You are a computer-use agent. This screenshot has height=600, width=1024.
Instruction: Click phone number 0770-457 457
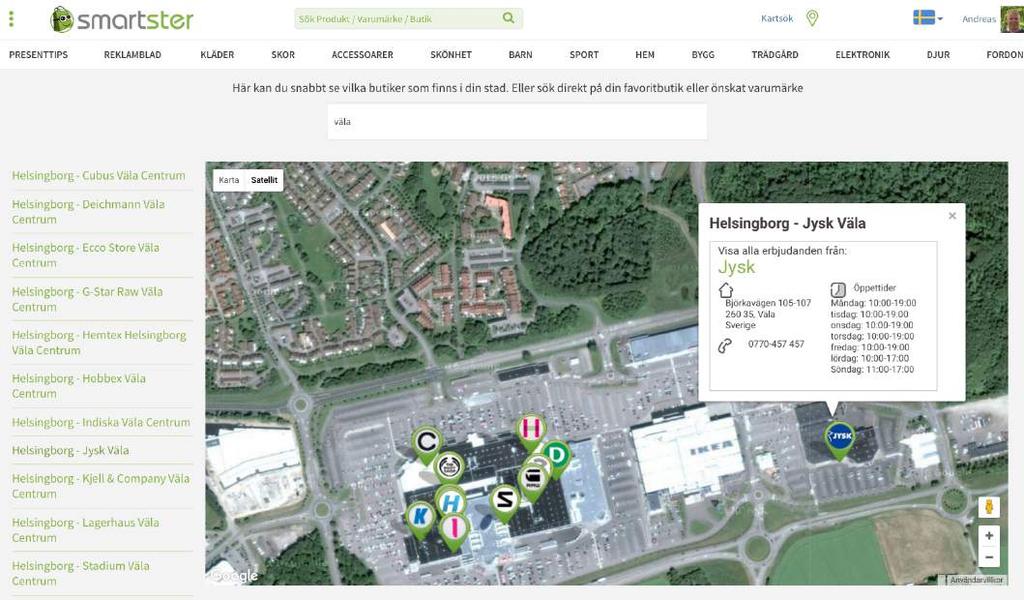click(776, 344)
